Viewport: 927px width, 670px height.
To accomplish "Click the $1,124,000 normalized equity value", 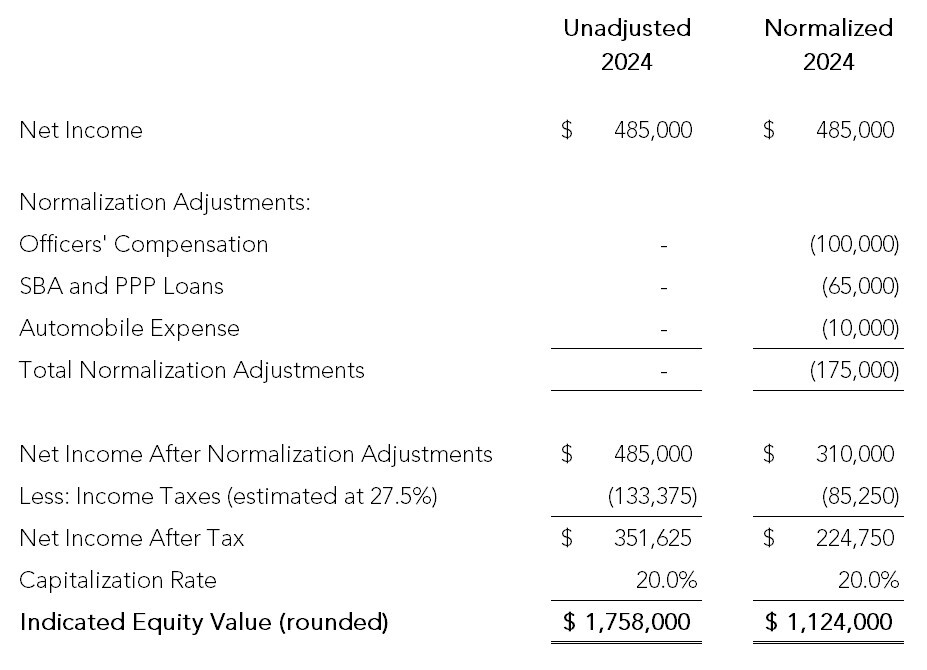I will [829, 622].
